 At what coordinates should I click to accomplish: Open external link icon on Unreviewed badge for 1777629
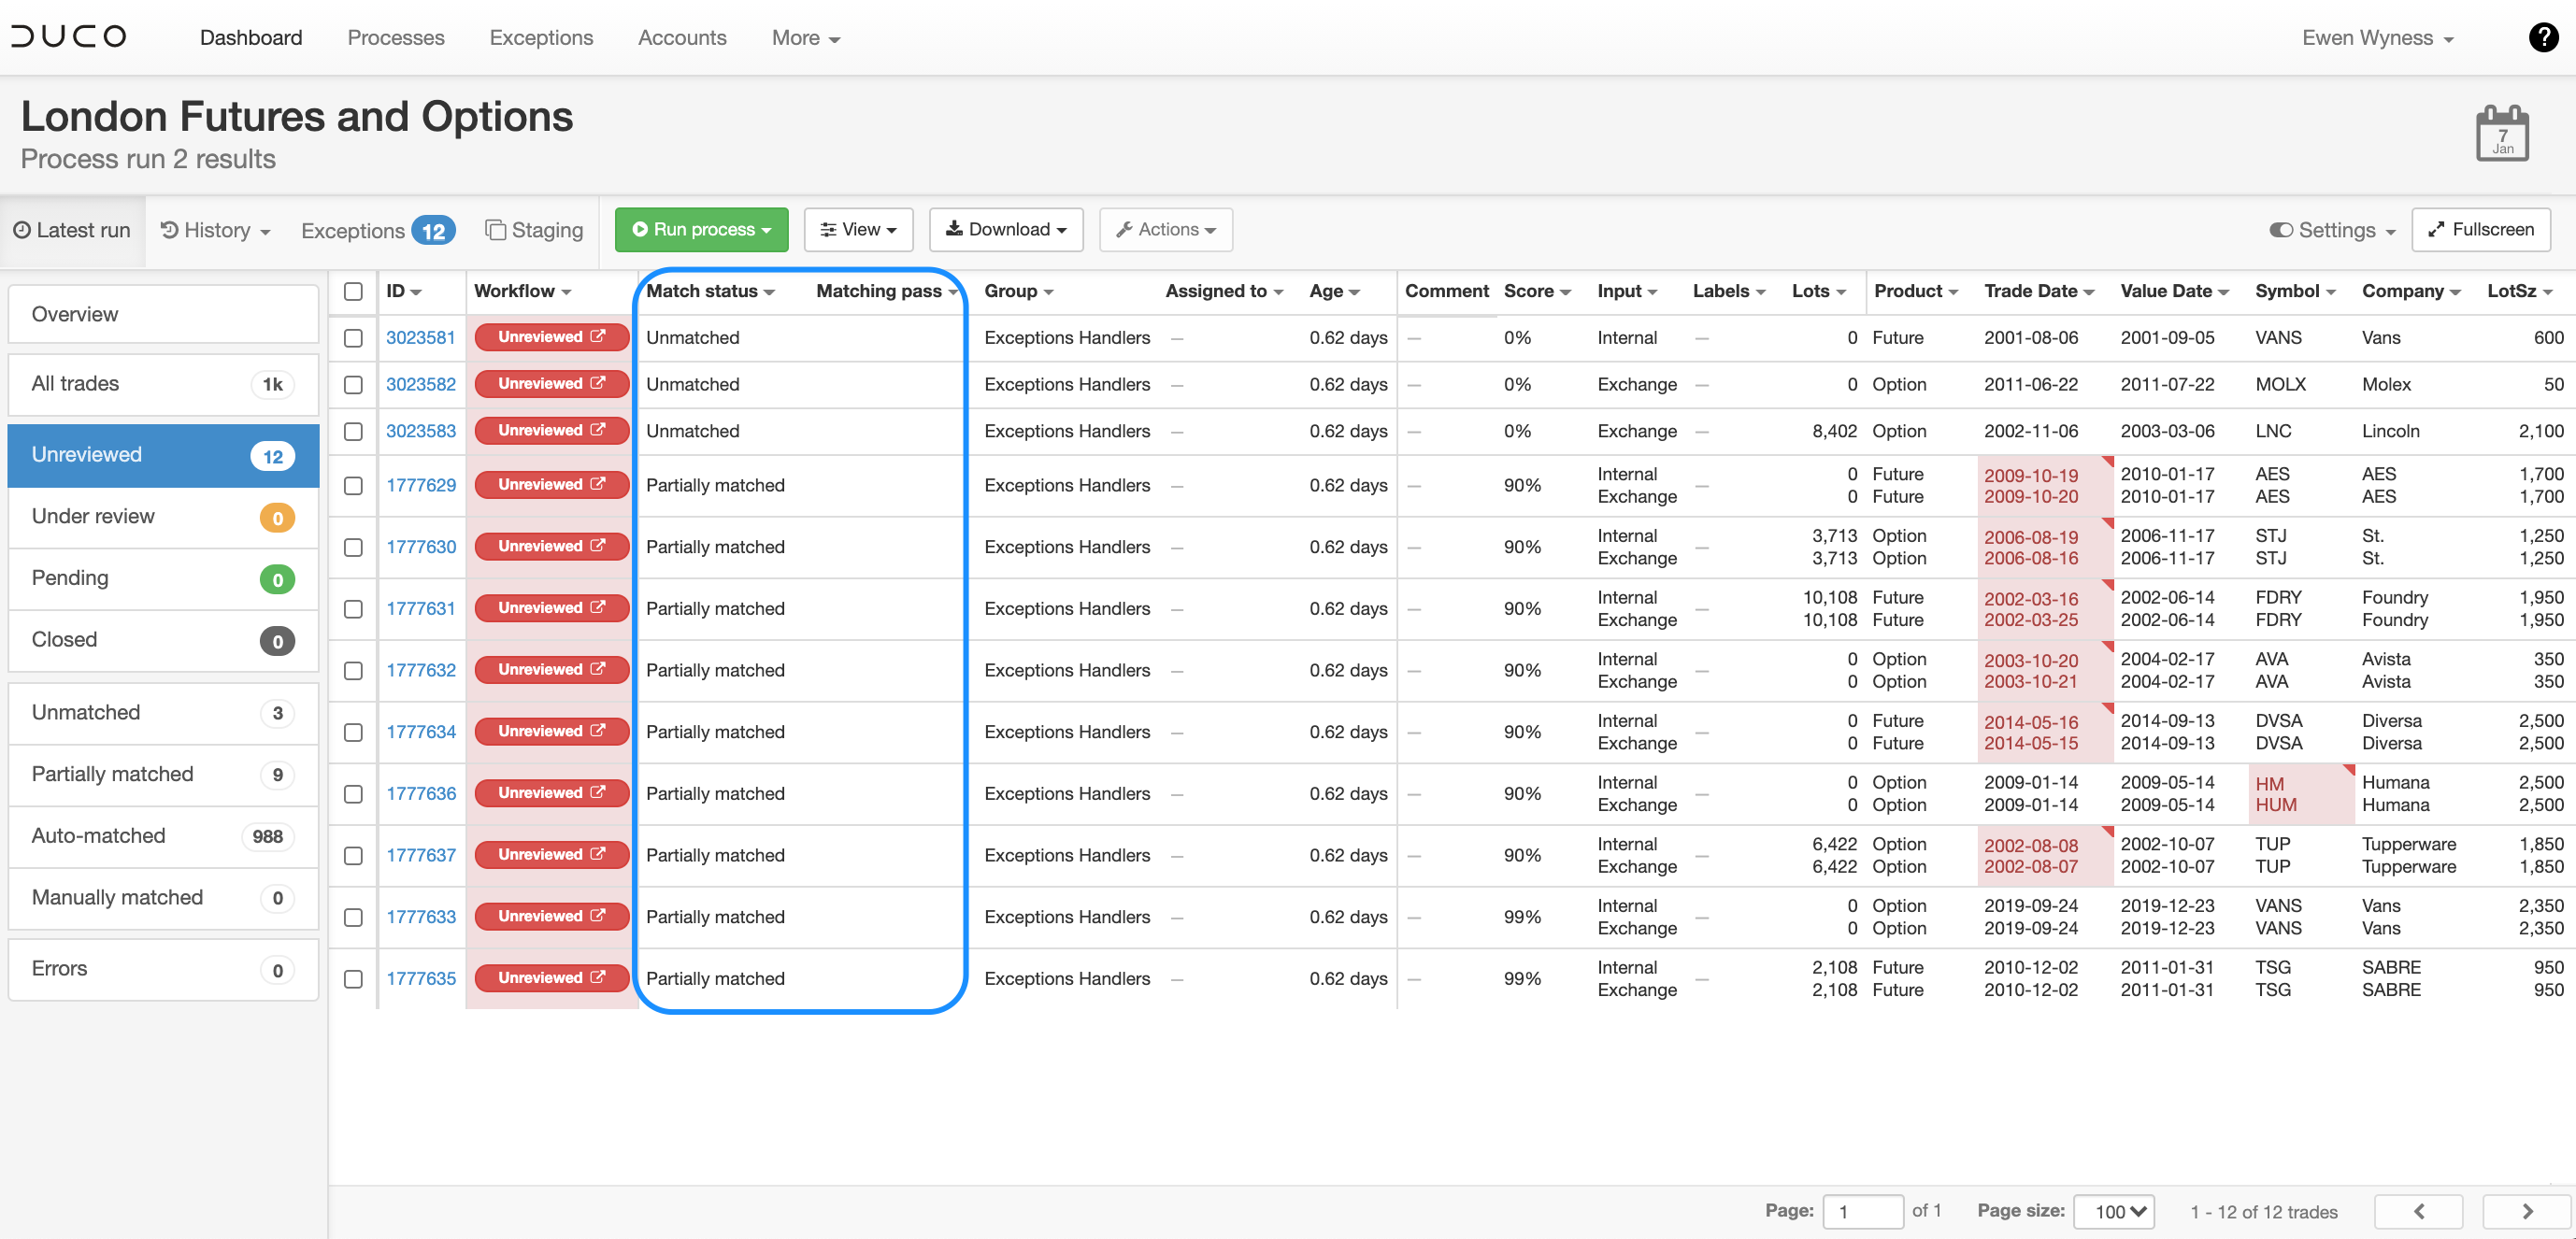click(x=598, y=484)
